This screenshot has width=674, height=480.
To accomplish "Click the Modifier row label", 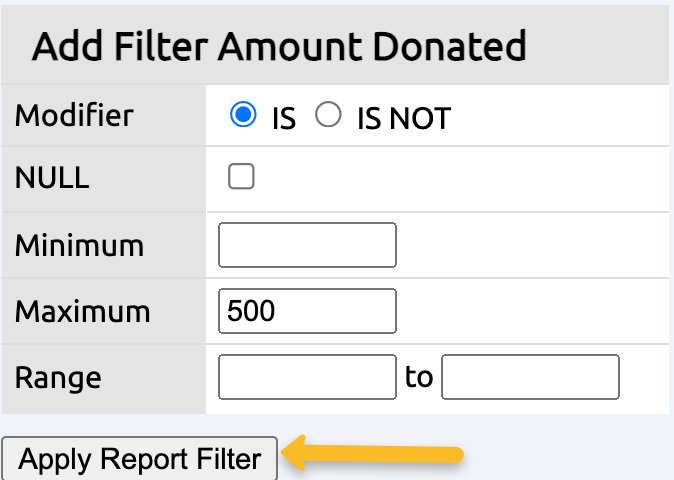I will (x=74, y=115).
